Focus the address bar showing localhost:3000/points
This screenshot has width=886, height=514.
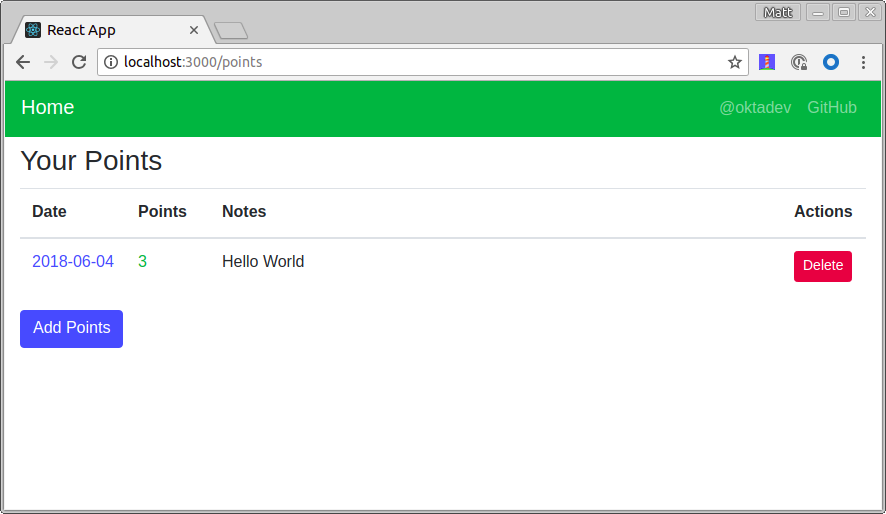pos(420,62)
